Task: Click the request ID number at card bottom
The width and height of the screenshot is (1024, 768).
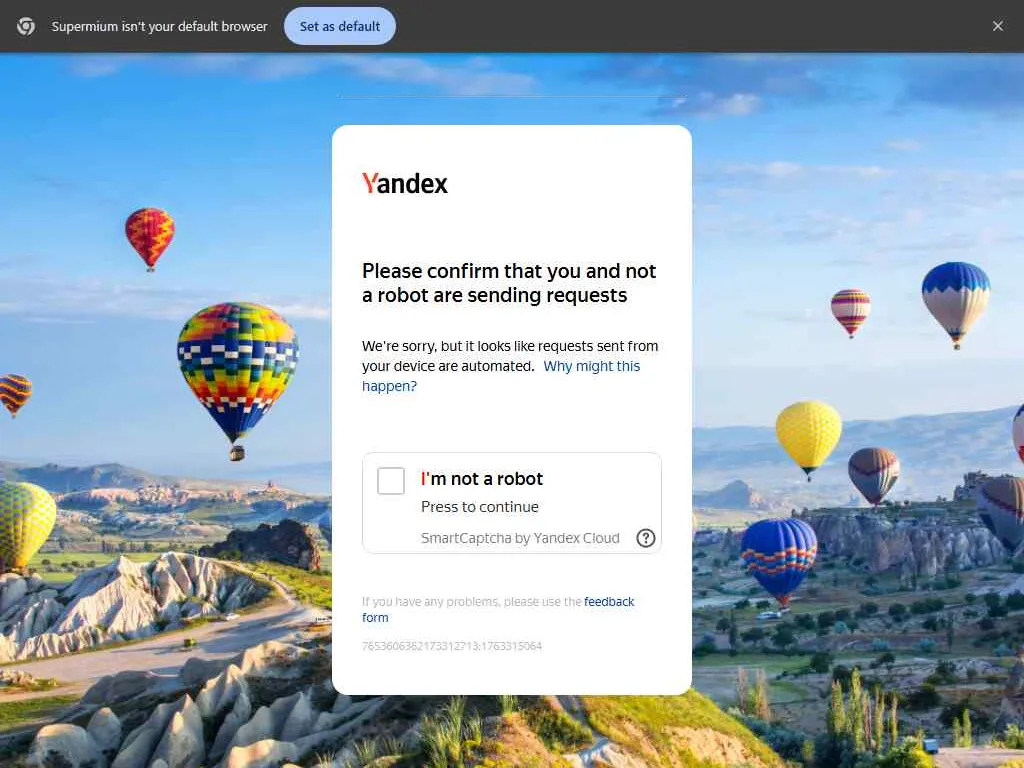Action: (x=452, y=646)
